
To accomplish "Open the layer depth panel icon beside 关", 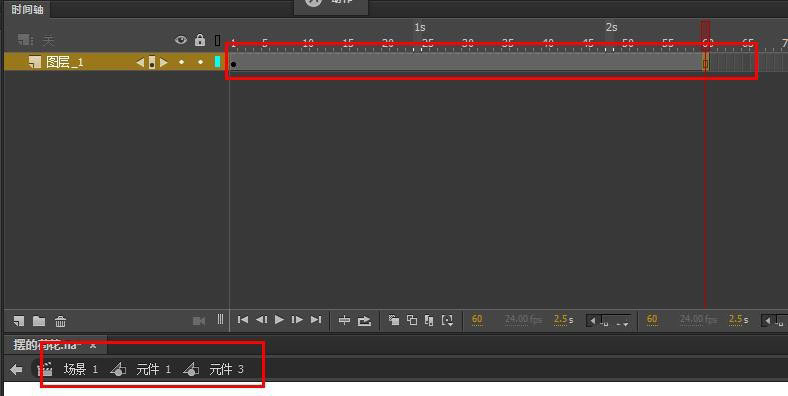I will (25, 39).
